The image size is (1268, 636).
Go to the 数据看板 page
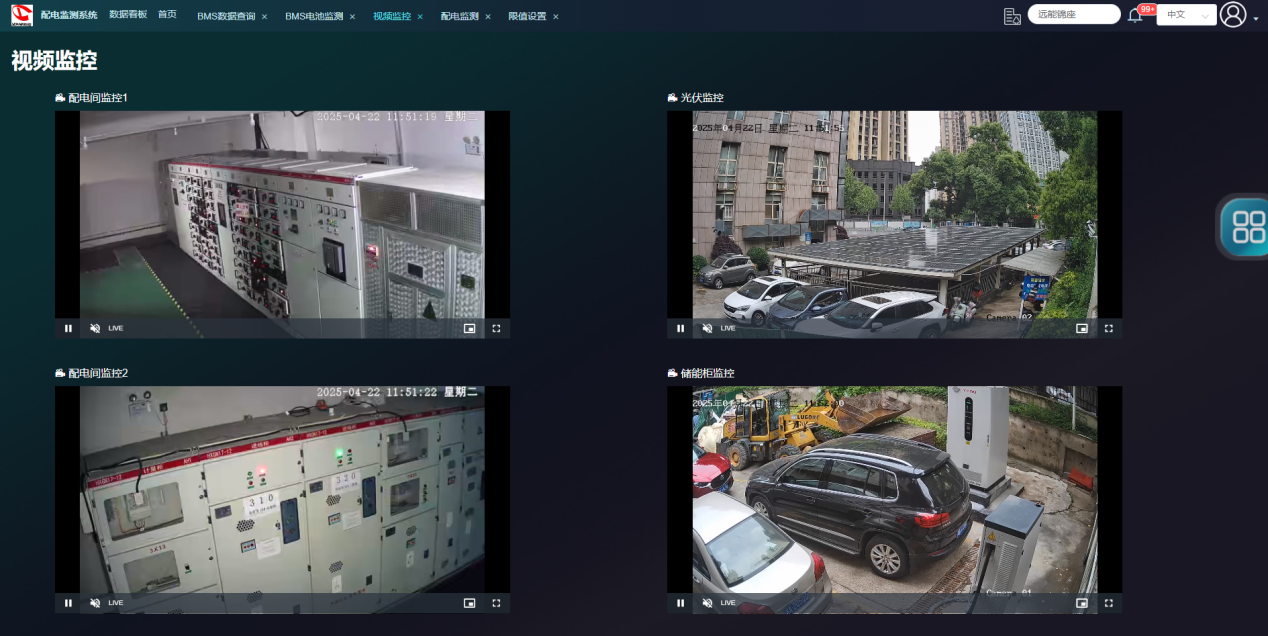tap(128, 15)
